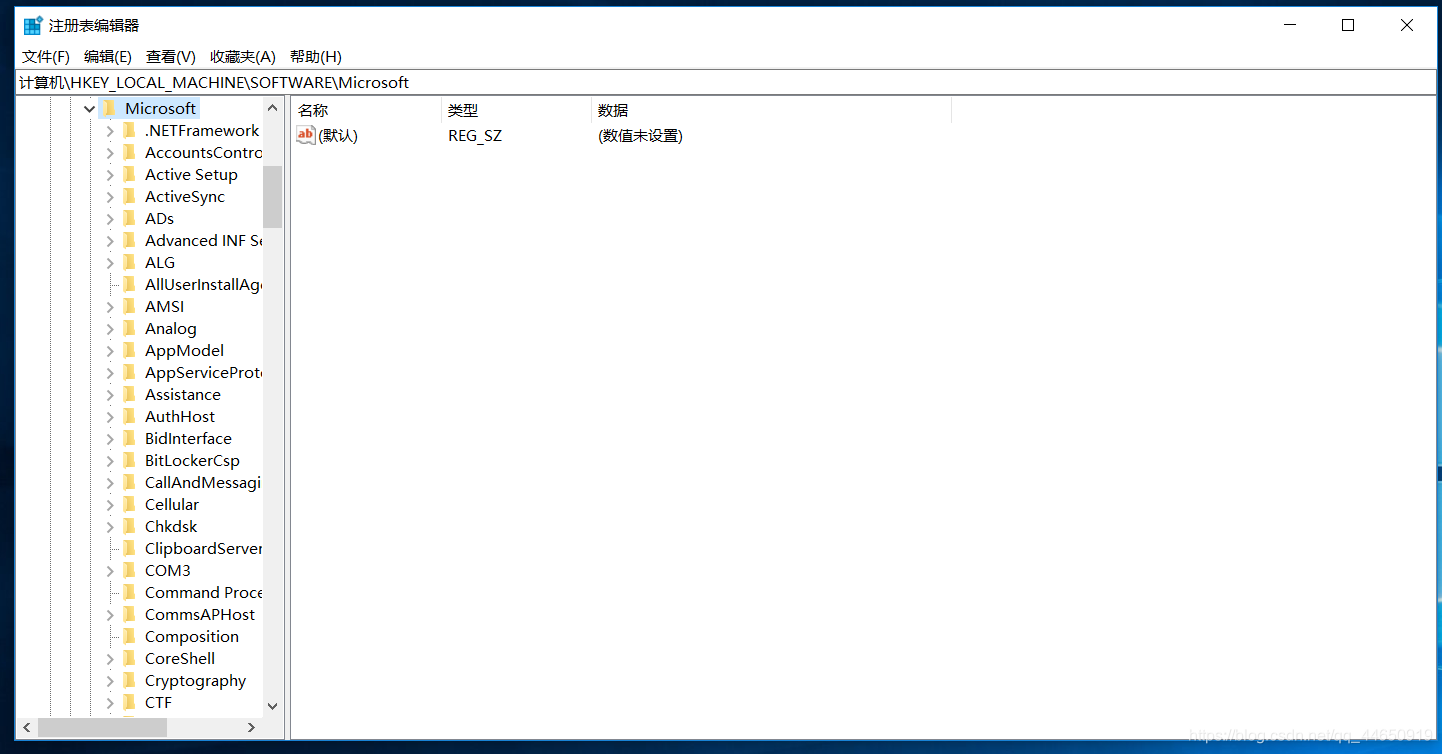Select the CallAndMessaging key
This screenshot has width=1442, height=754.
point(202,482)
